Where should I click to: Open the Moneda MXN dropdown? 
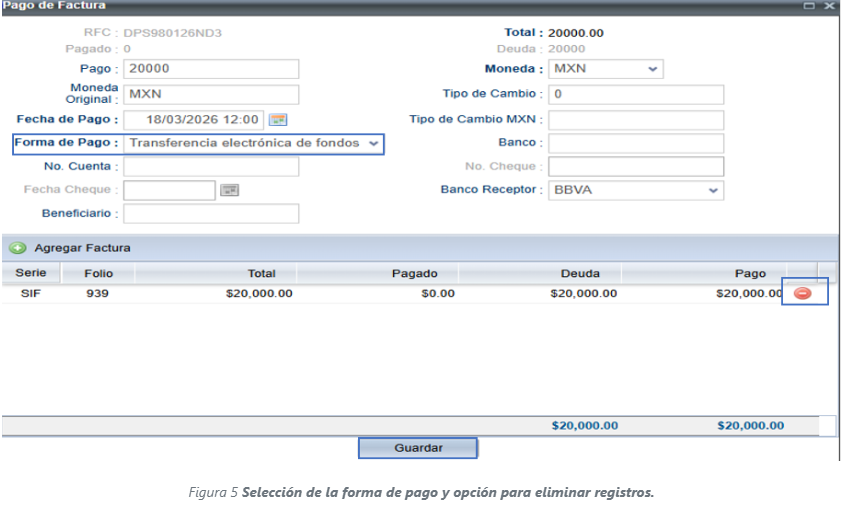[x=653, y=70]
